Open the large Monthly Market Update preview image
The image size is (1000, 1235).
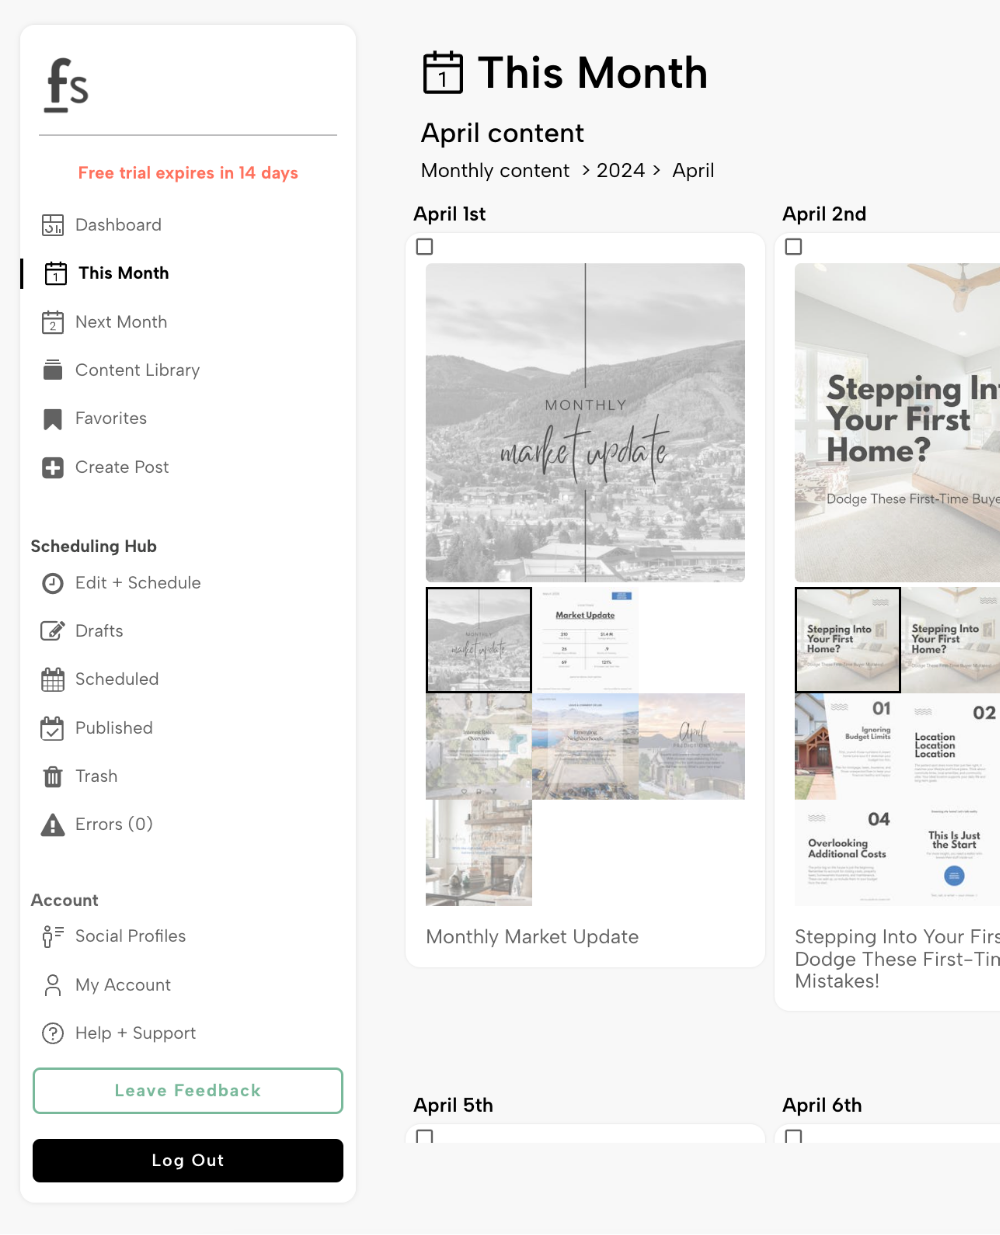[585, 422]
